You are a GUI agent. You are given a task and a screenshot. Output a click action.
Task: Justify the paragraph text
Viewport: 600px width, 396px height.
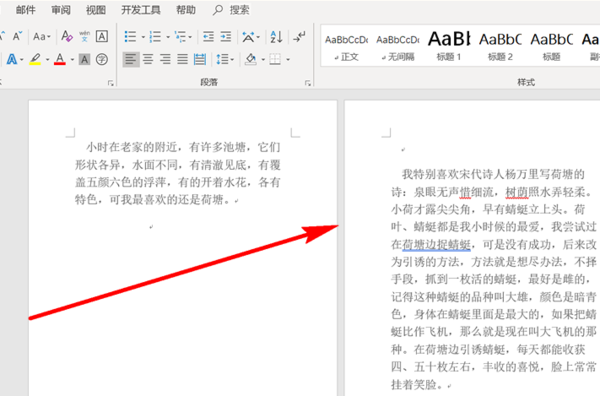pyautogui.click(x=182, y=59)
